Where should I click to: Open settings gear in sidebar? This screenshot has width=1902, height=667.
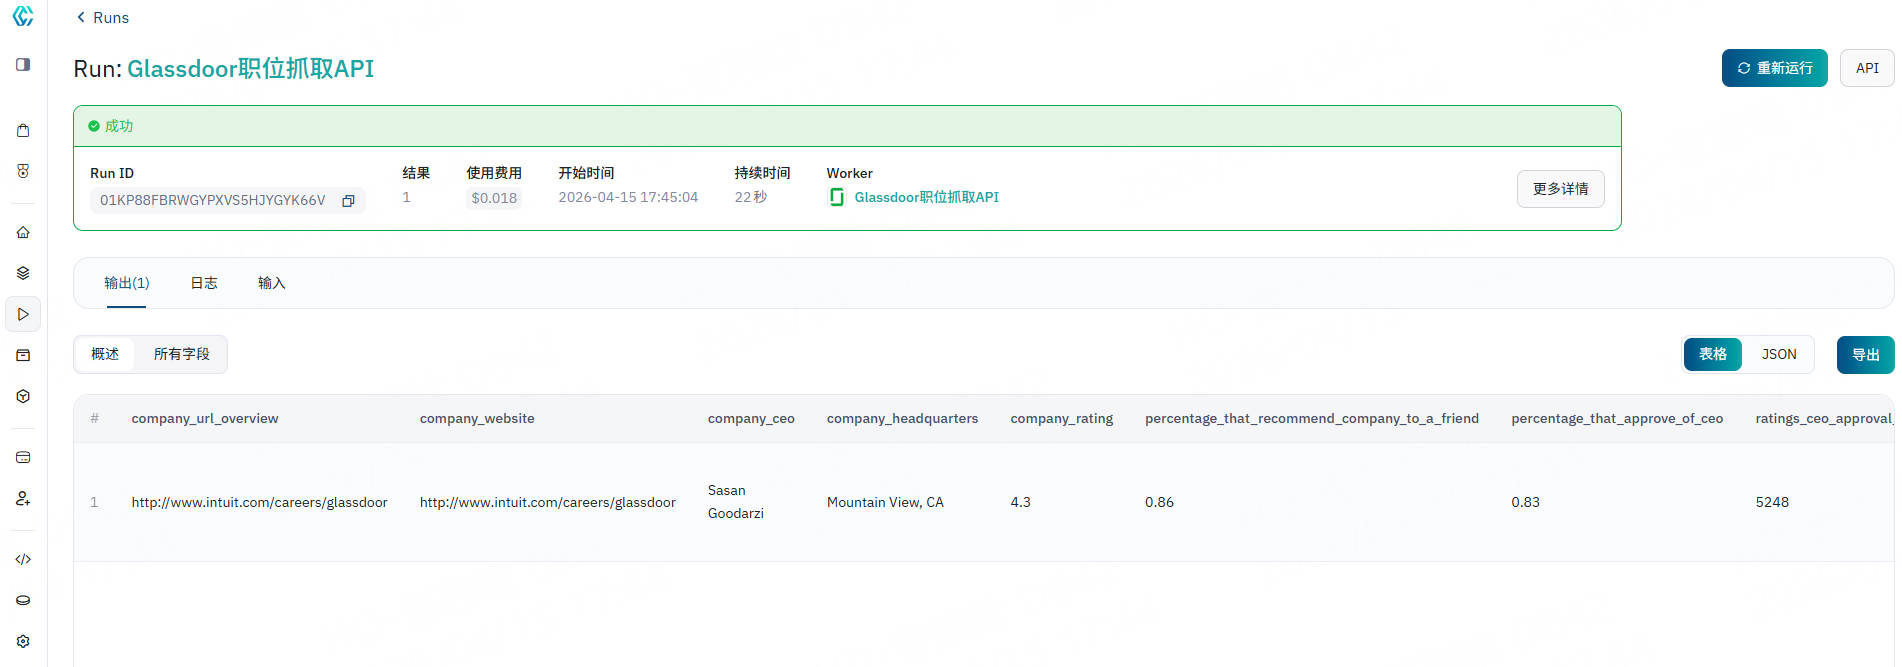23,641
